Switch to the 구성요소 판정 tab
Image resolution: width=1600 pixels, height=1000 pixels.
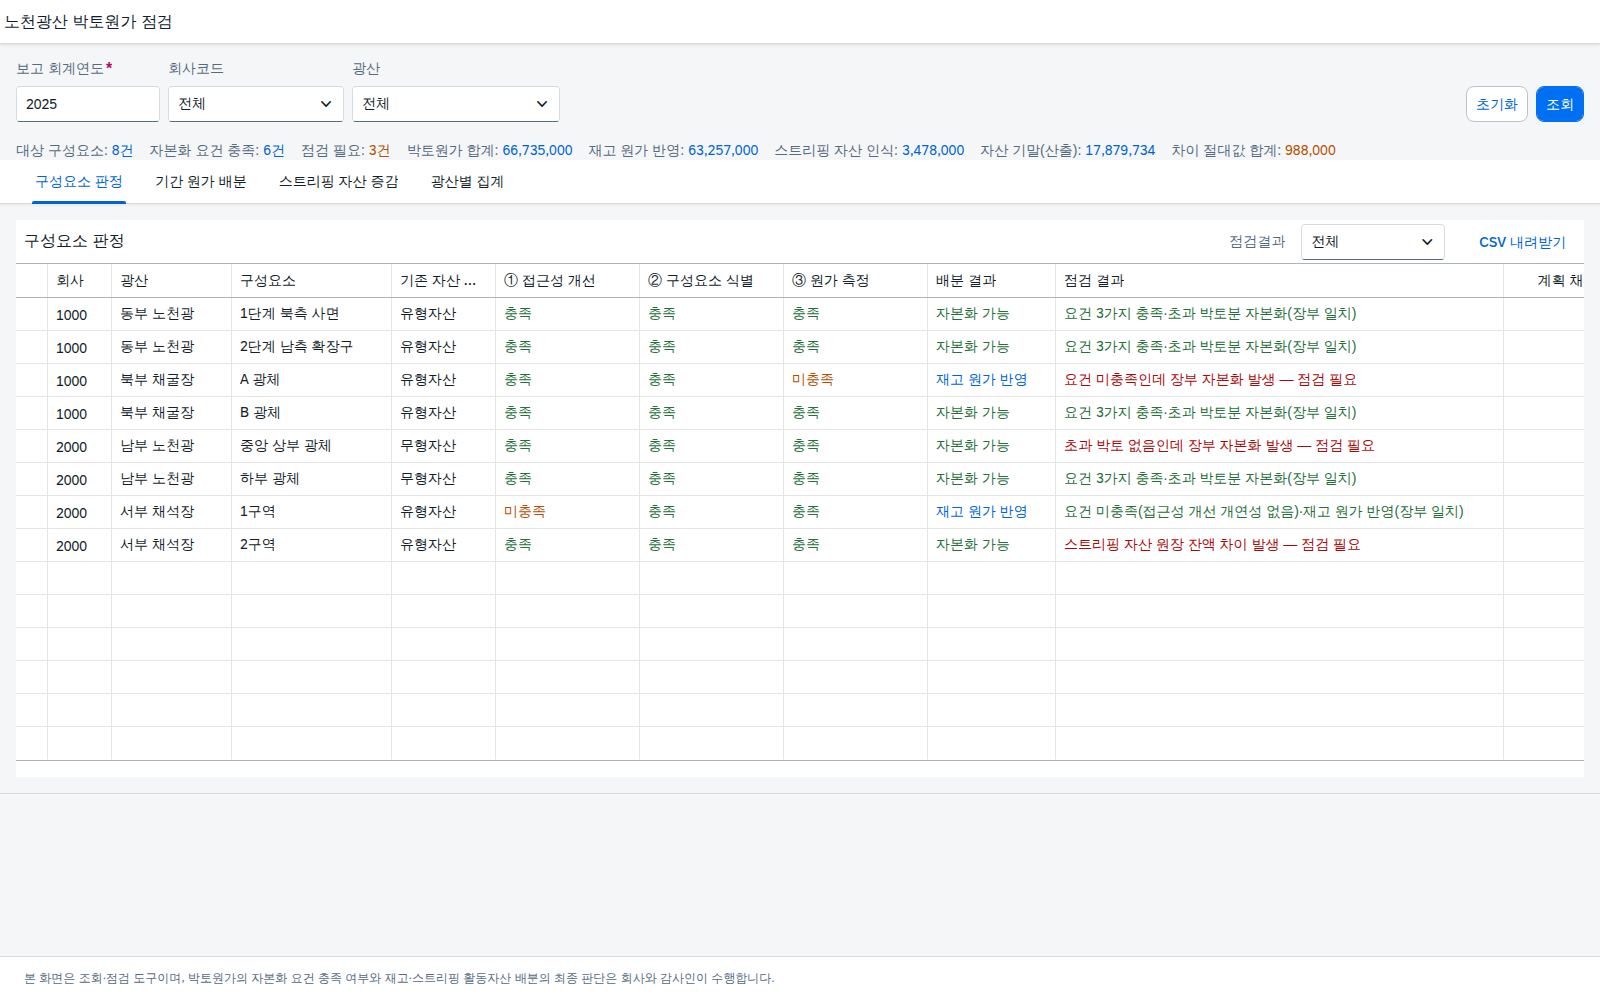tap(79, 182)
